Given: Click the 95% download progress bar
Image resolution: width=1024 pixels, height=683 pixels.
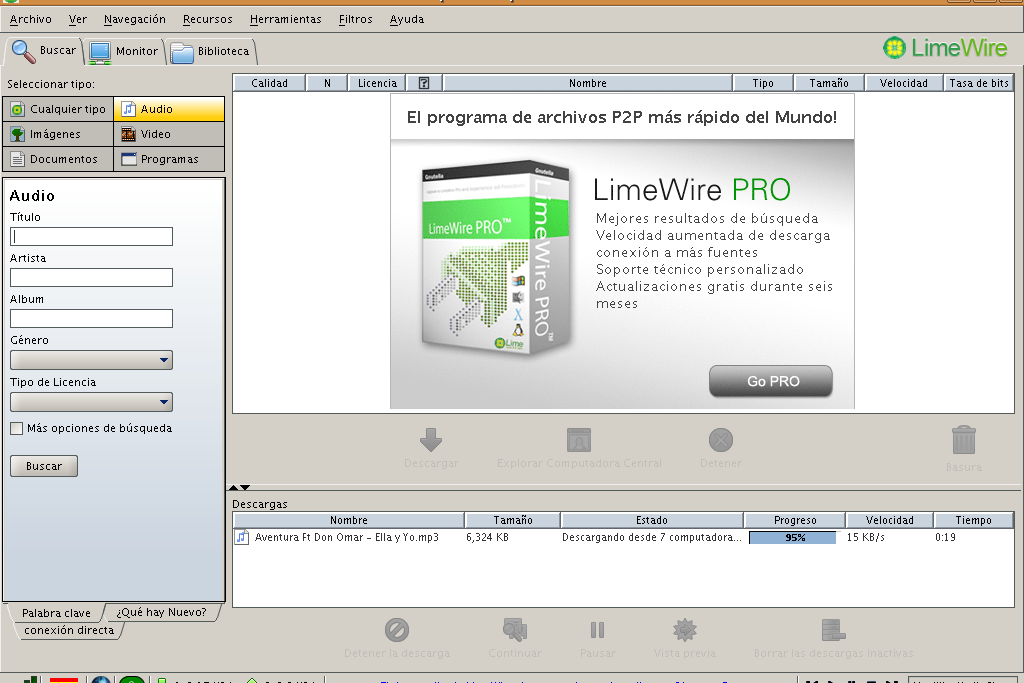Looking at the screenshot, I should coord(793,537).
